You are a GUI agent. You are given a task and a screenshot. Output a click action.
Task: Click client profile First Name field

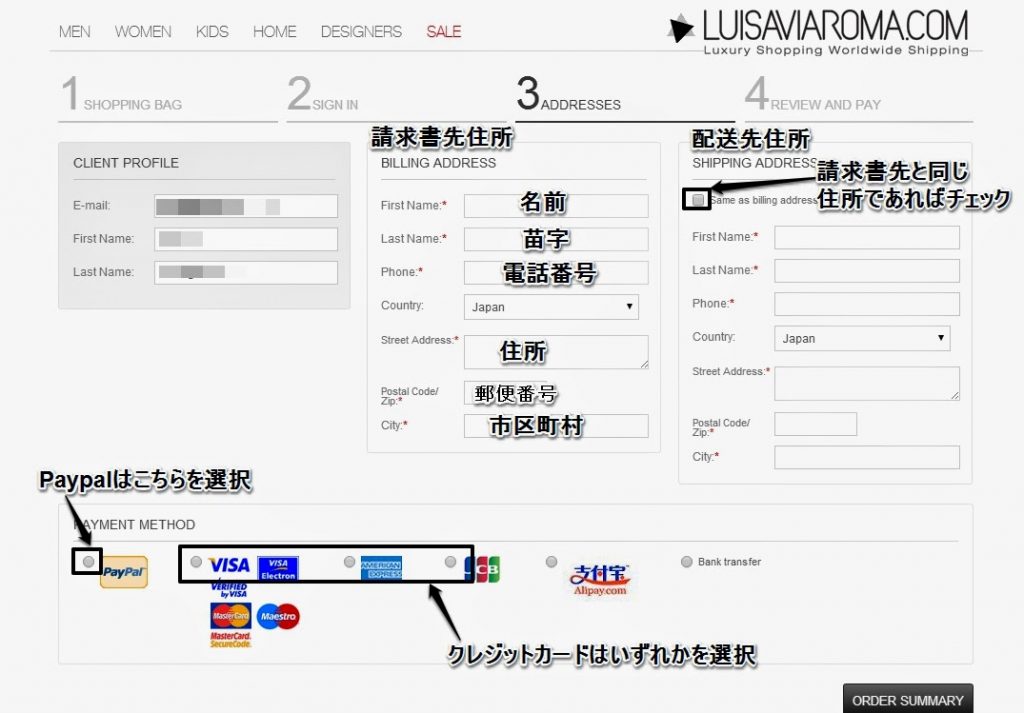pos(246,239)
